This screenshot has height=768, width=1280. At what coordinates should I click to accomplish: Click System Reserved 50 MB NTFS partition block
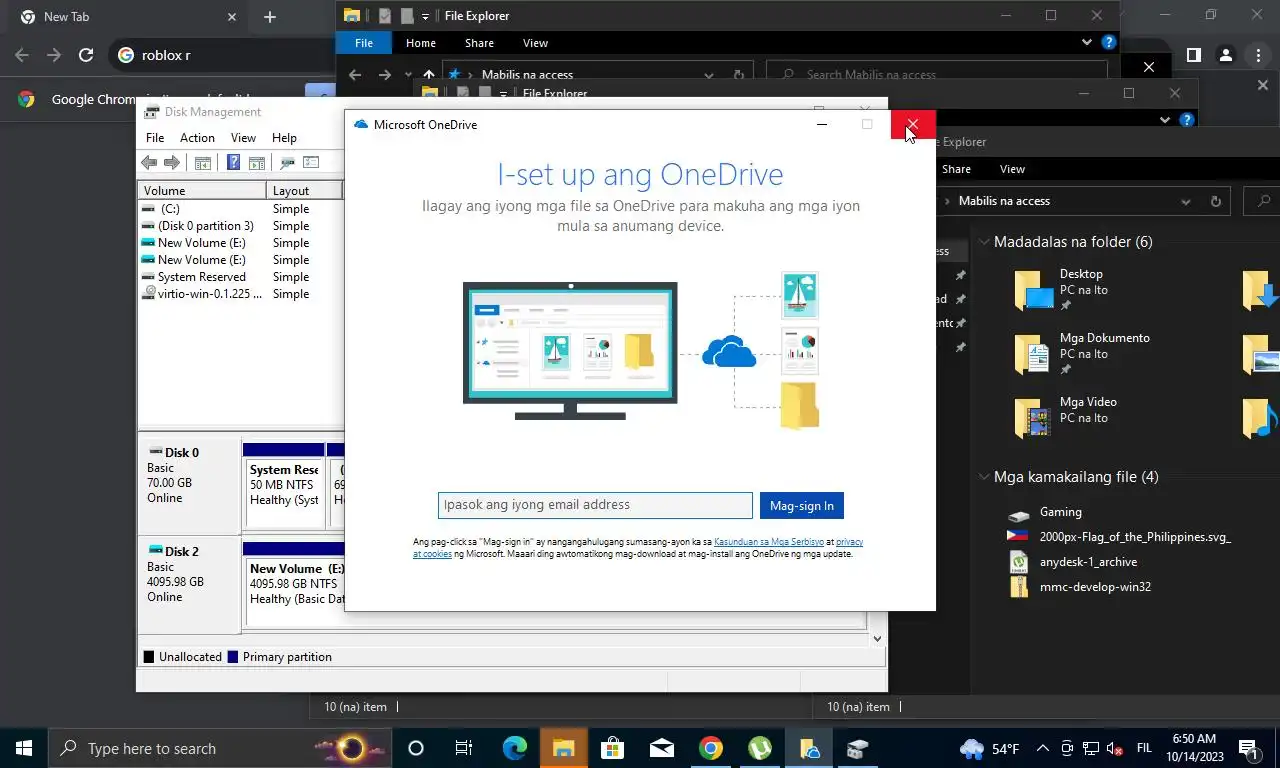coord(284,492)
